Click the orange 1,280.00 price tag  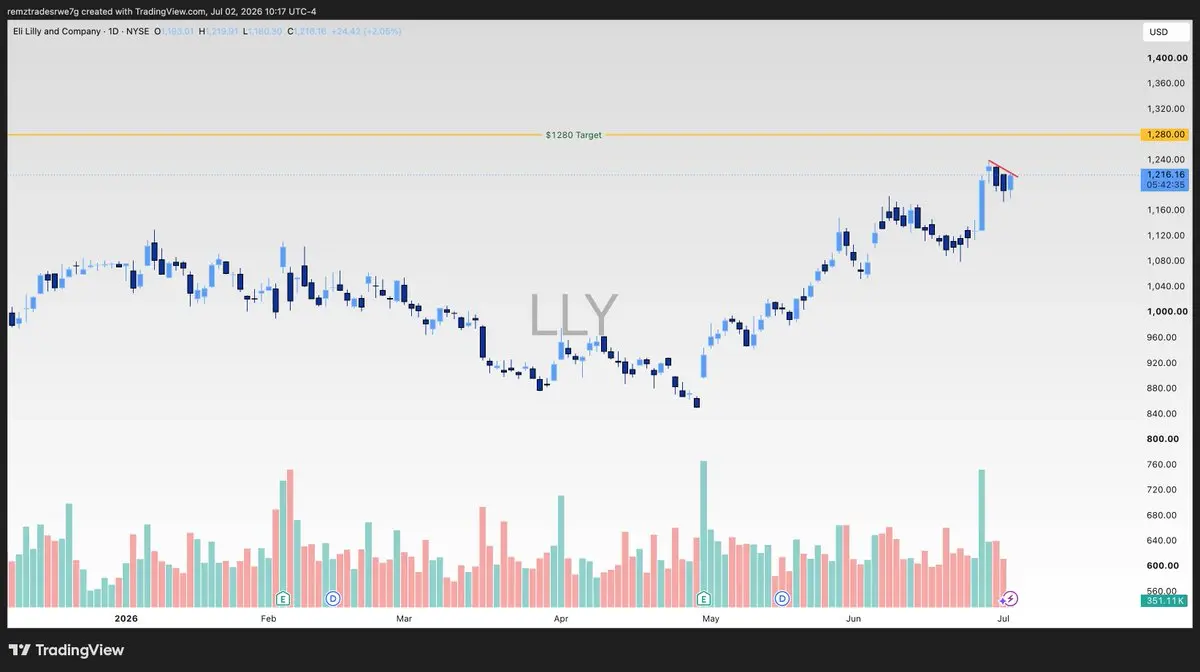[x=1165, y=134]
